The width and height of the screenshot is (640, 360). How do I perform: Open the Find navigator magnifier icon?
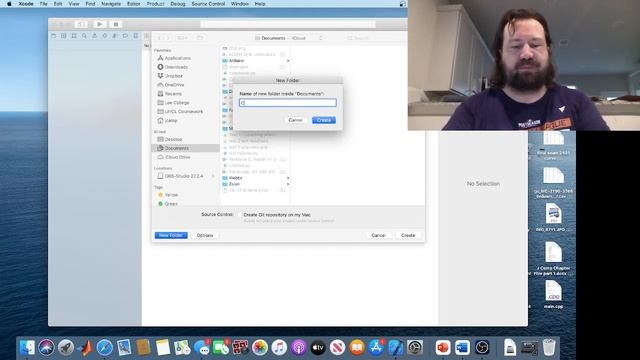(x=84, y=36)
